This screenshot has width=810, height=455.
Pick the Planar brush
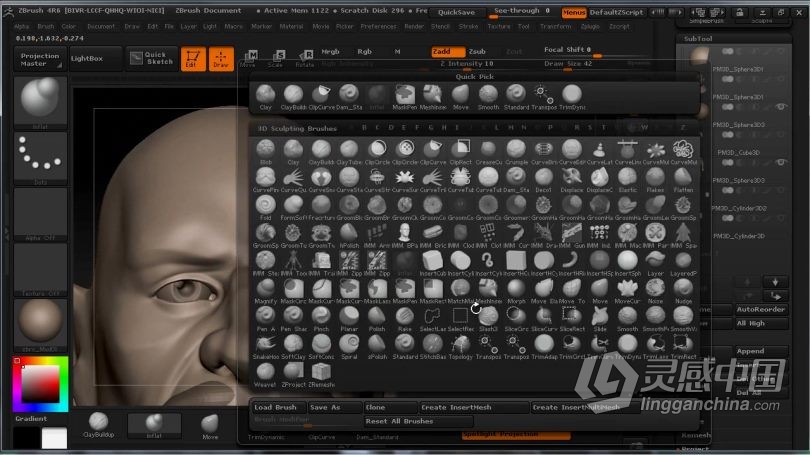349,320
